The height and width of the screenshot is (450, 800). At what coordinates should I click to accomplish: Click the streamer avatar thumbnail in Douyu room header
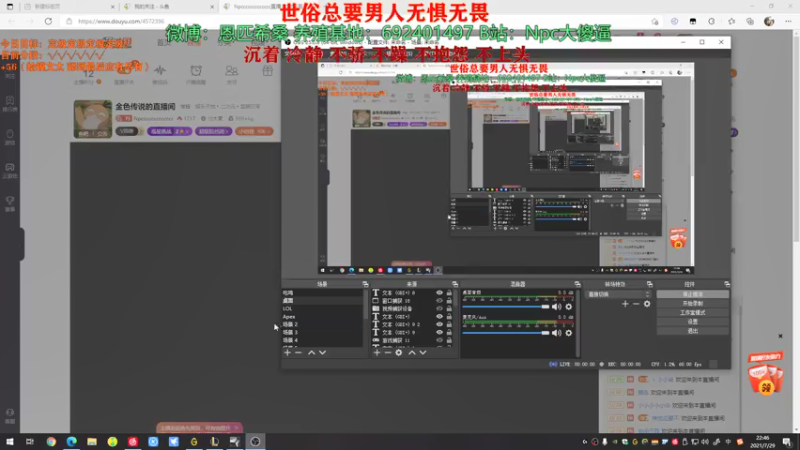[x=92, y=119]
